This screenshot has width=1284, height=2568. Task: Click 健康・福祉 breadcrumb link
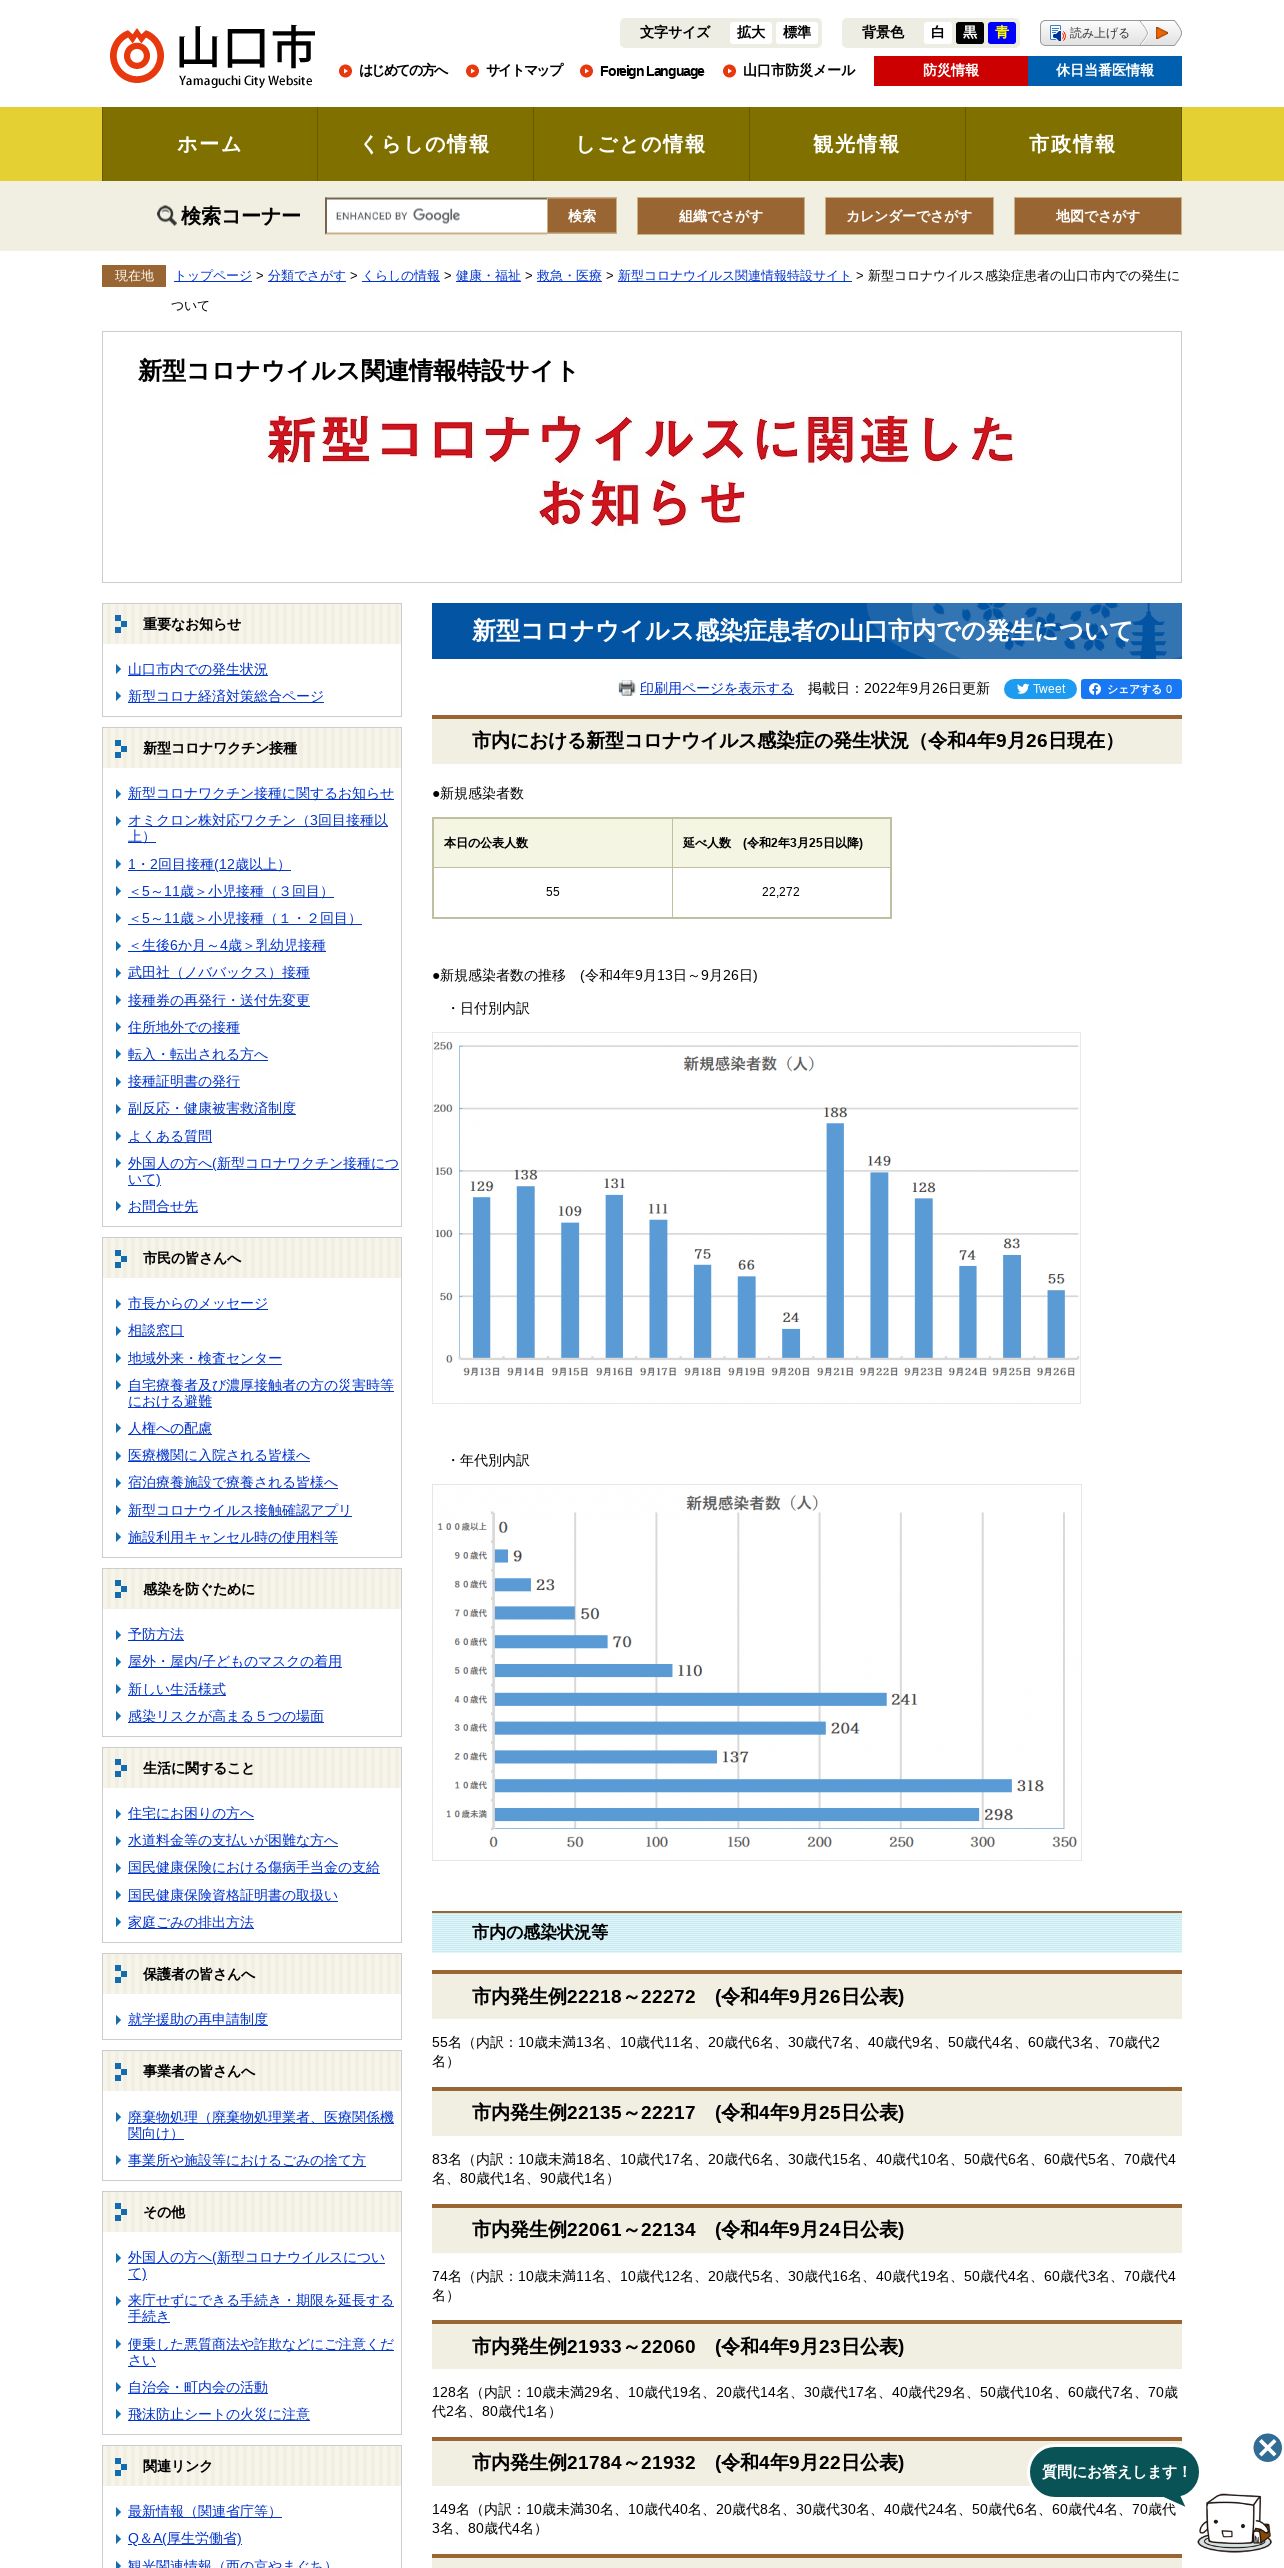488,276
